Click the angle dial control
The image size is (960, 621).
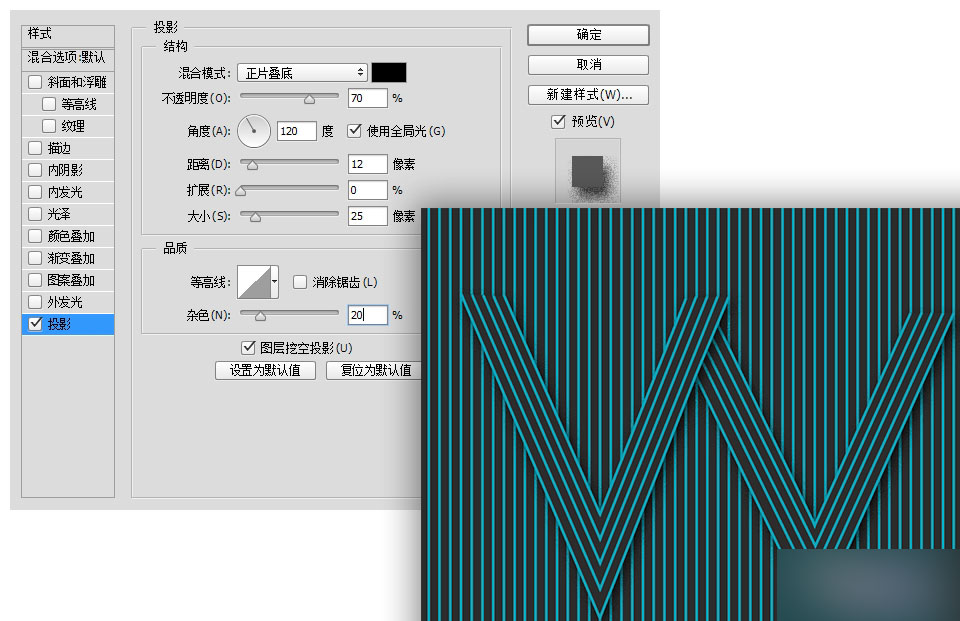coord(253,131)
